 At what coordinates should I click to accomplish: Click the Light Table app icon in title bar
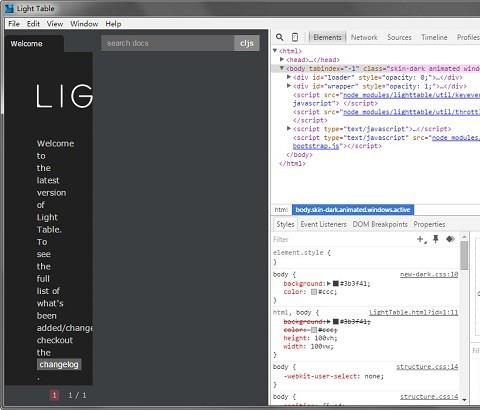pos(9,8)
